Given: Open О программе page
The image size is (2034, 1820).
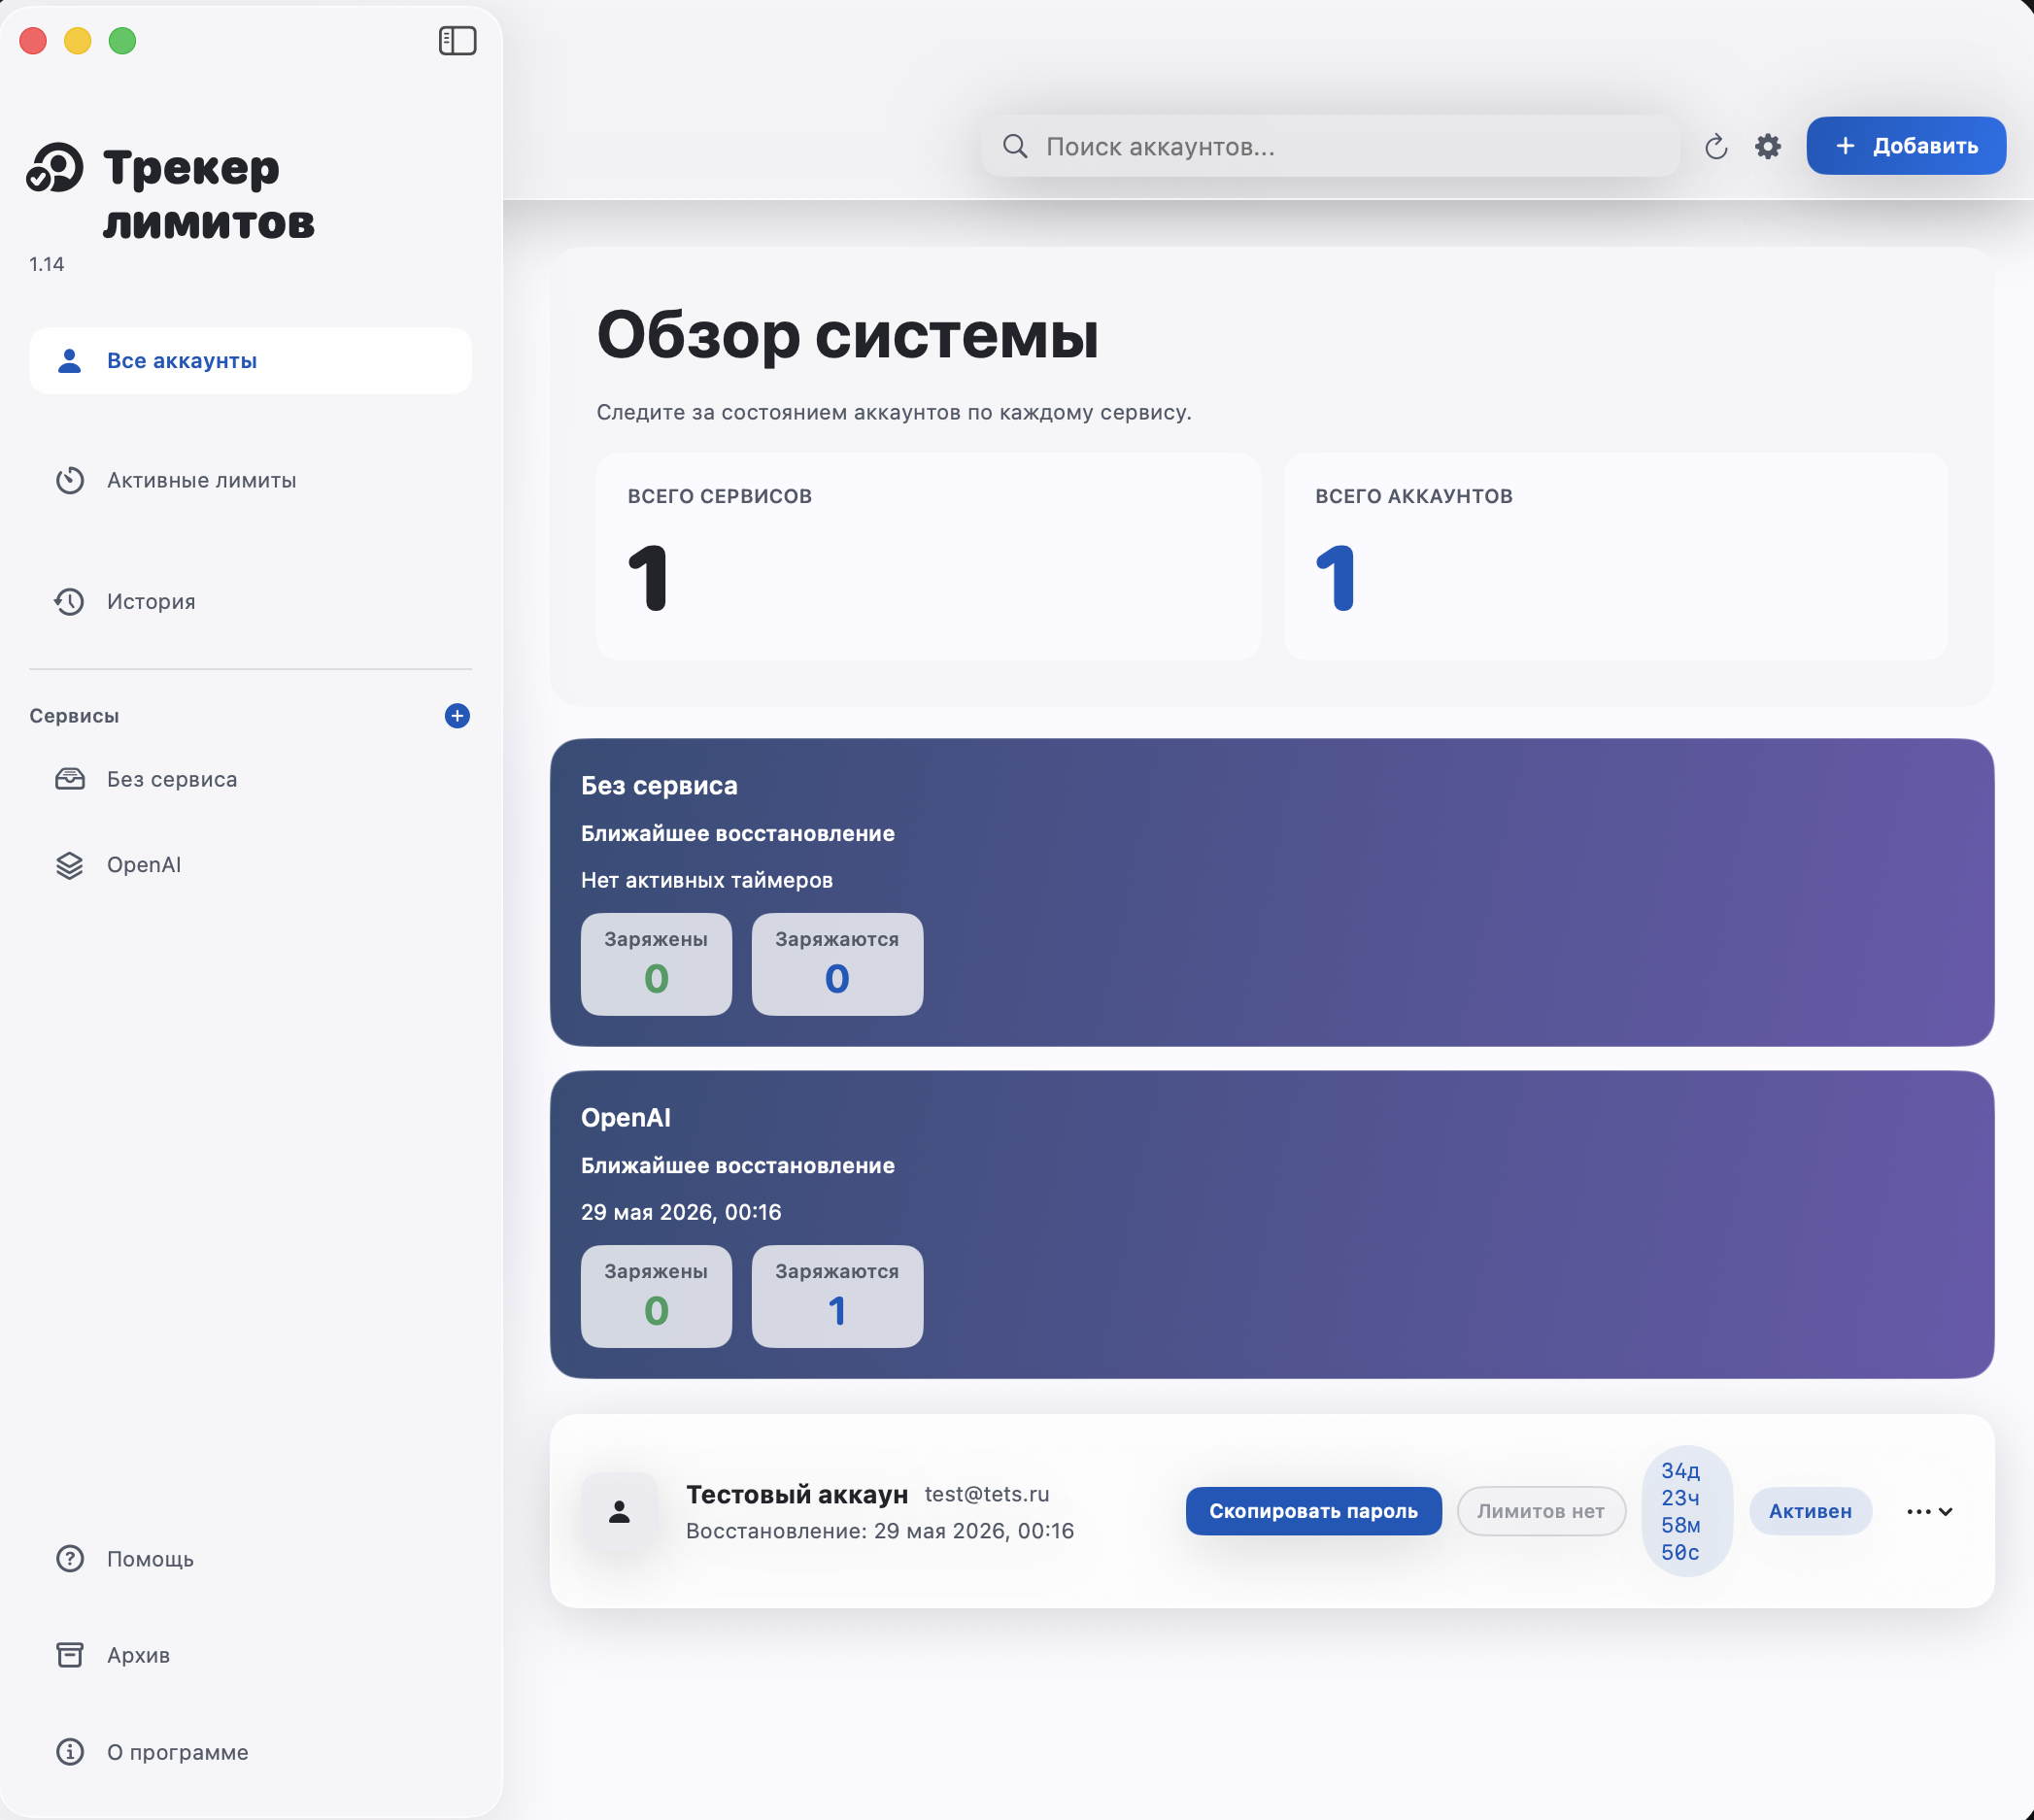Looking at the screenshot, I should pos(250,1752).
